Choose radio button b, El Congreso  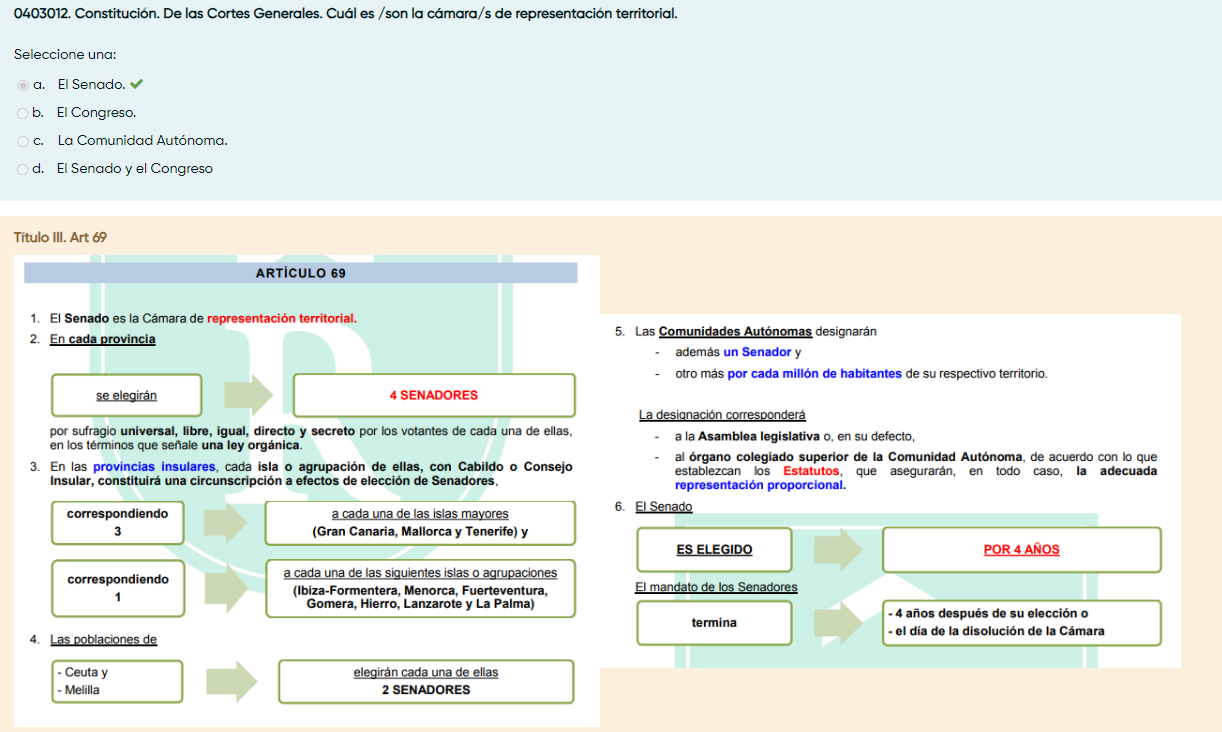coord(23,113)
